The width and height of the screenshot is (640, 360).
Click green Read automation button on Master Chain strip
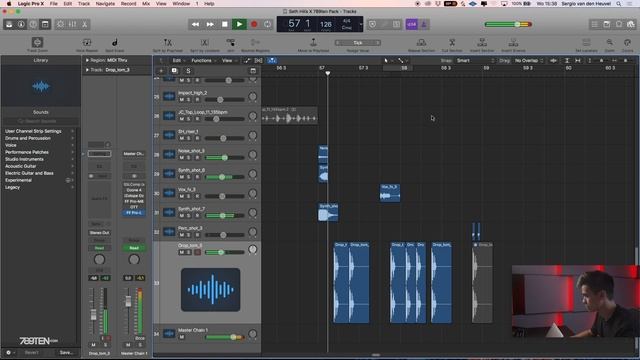tap(134, 248)
